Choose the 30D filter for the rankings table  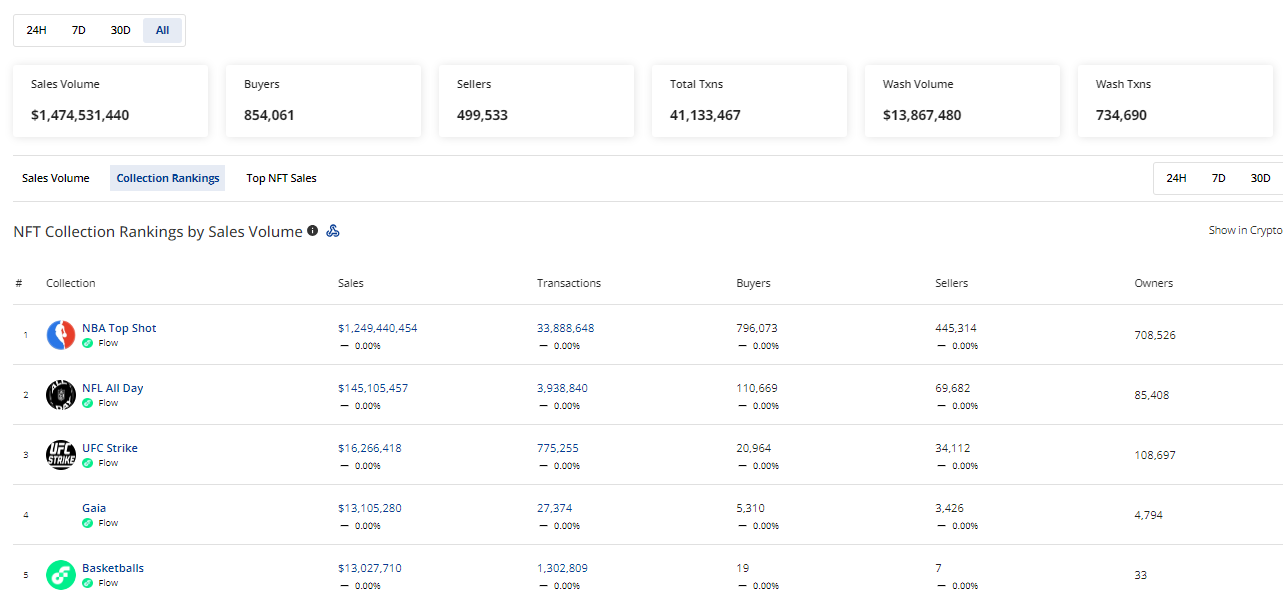(1260, 178)
